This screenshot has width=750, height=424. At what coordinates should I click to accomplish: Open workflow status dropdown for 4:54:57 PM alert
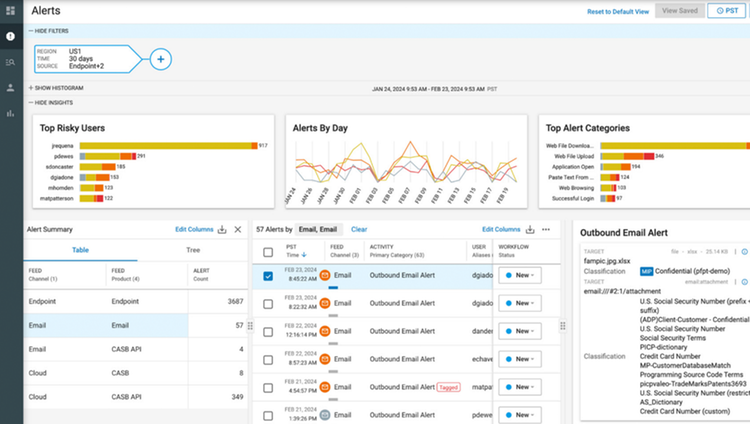(x=520, y=387)
